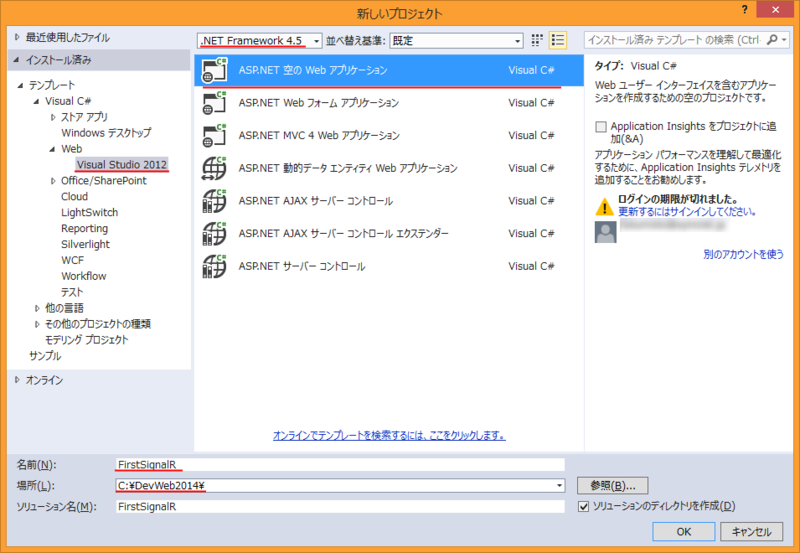Screen dimensions: 800x553
Task: Collapse the テンプレート tree node
Action: pyautogui.click(x=20, y=86)
